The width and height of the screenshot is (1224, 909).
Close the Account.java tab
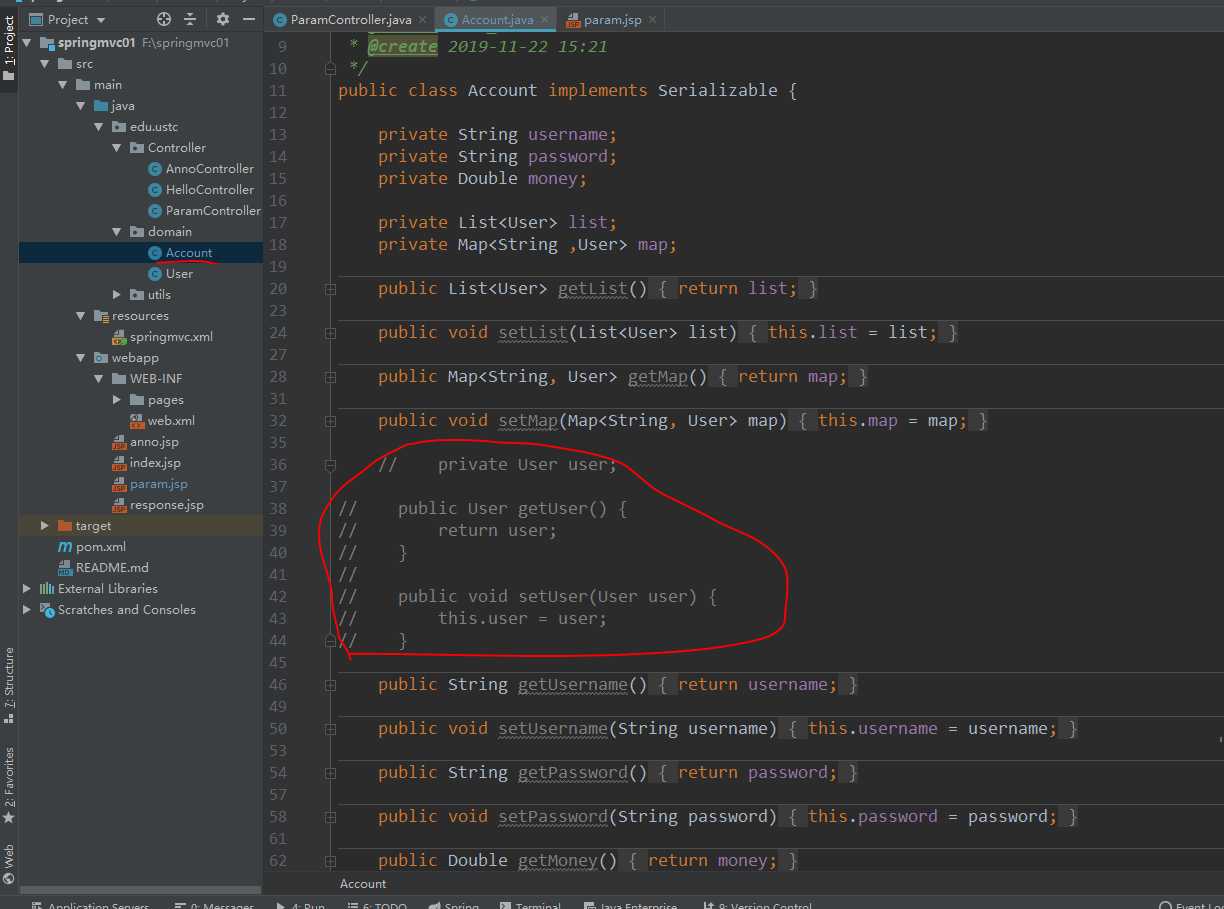[545, 20]
